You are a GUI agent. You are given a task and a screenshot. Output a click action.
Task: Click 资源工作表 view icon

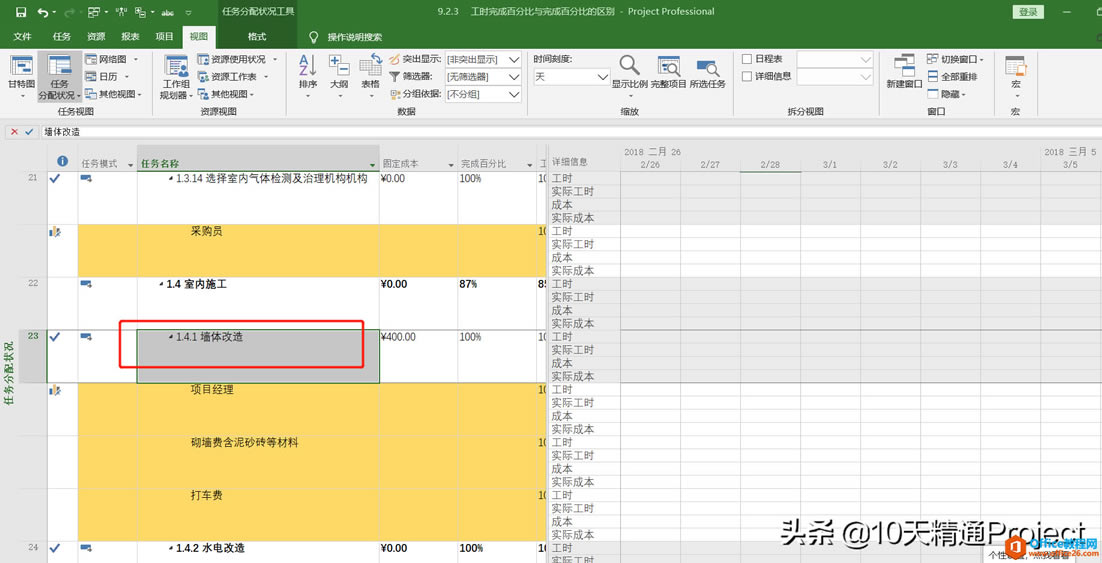click(x=203, y=77)
